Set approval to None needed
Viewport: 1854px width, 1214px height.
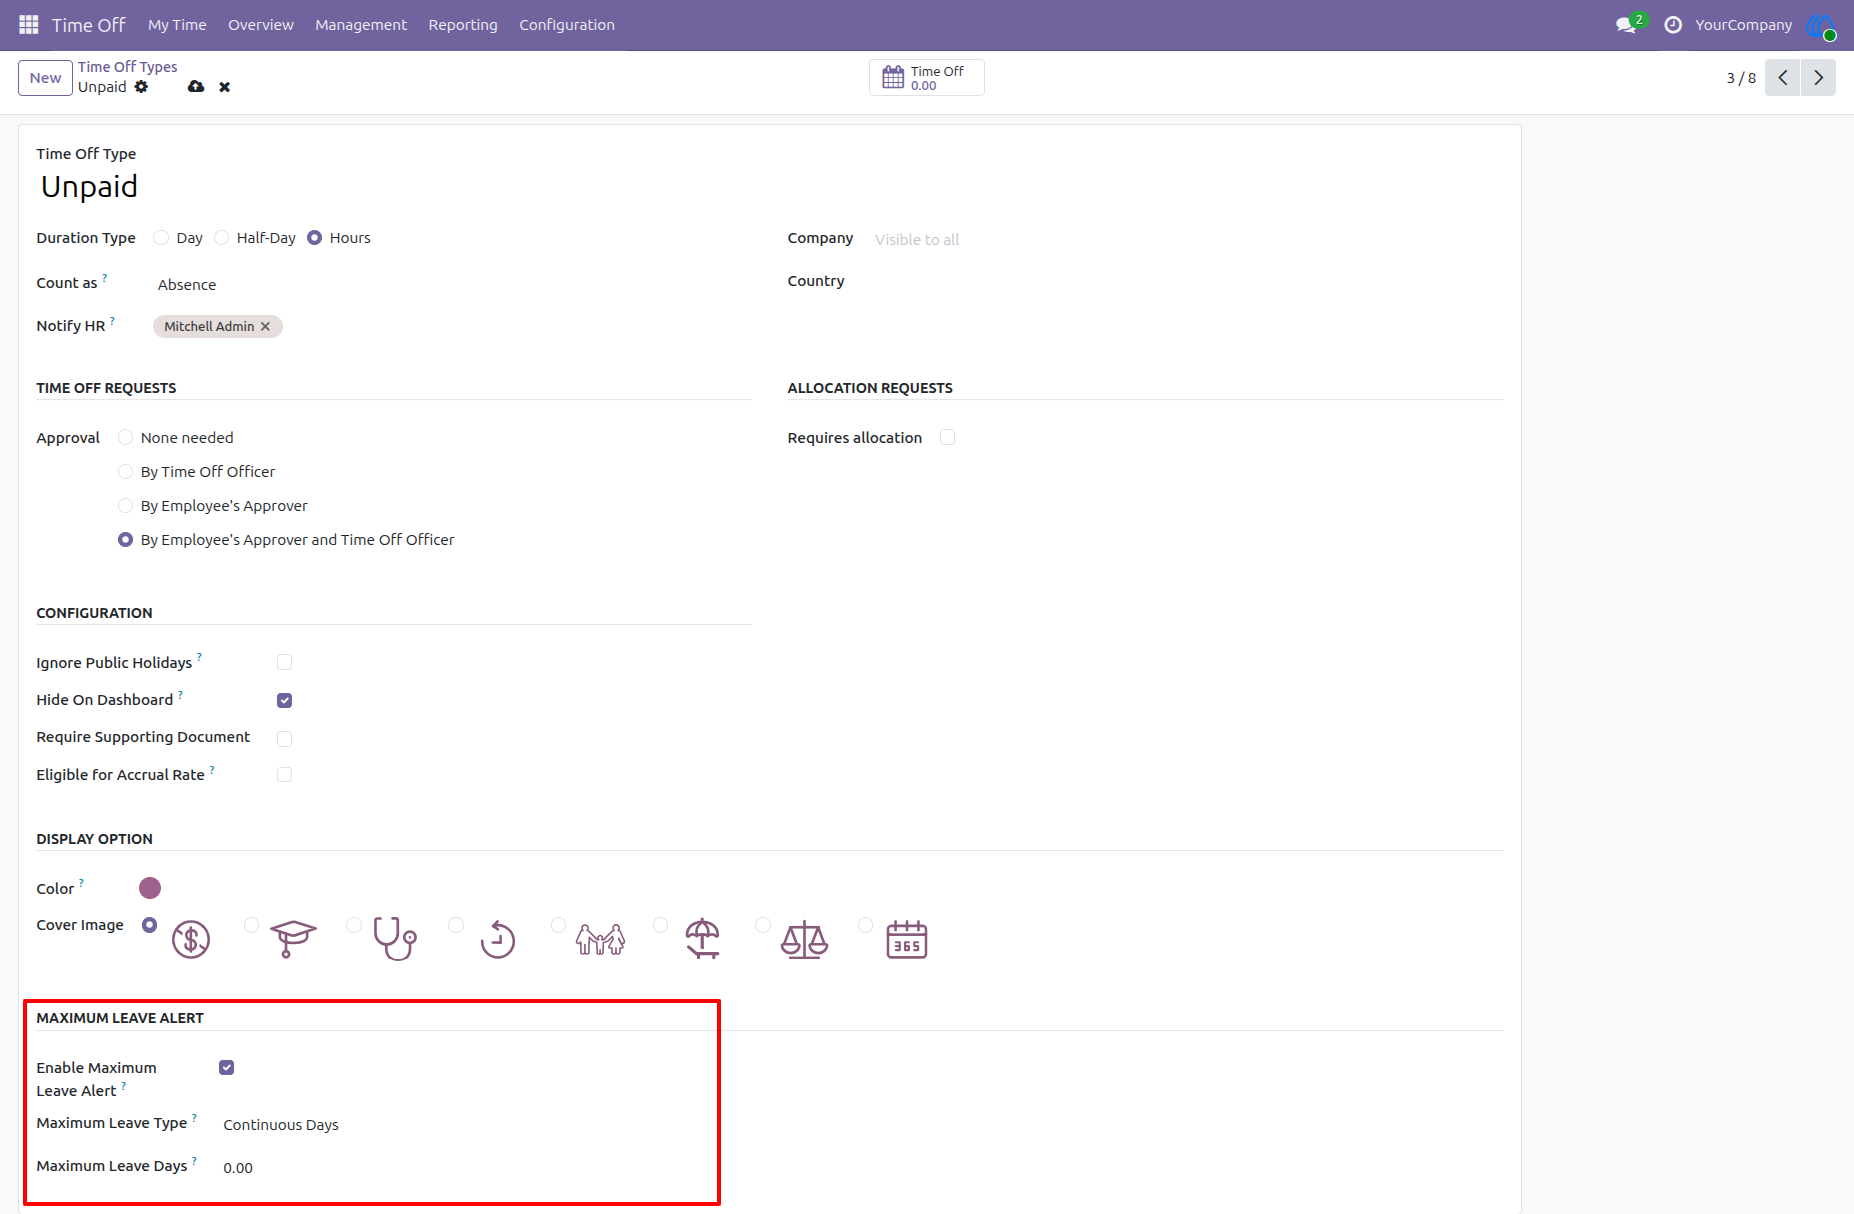[125, 438]
